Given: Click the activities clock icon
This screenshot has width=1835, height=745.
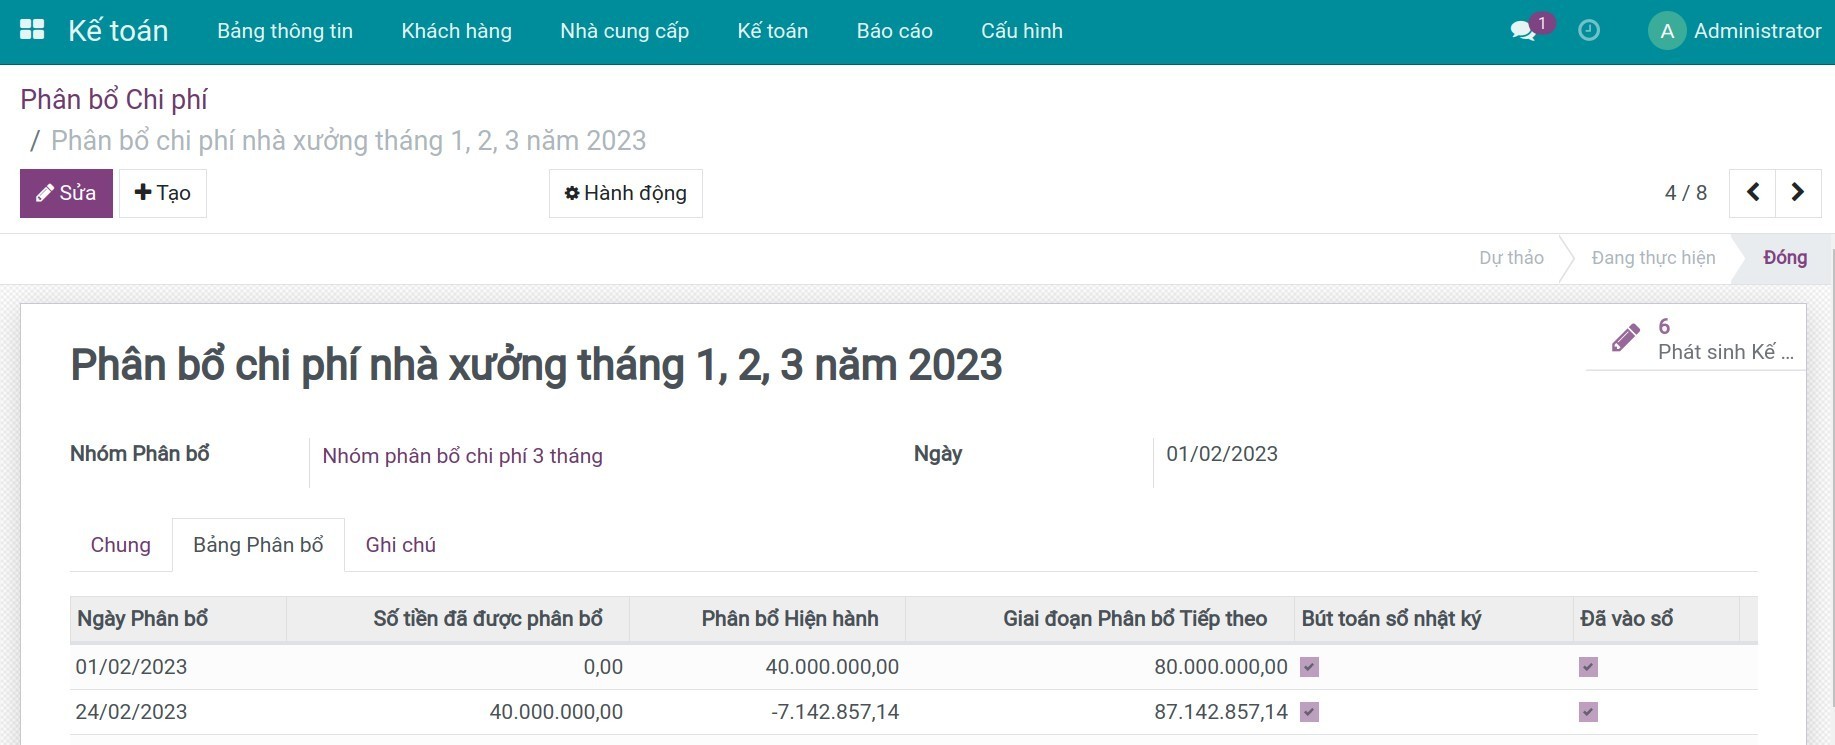Looking at the screenshot, I should tap(1588, 31).
